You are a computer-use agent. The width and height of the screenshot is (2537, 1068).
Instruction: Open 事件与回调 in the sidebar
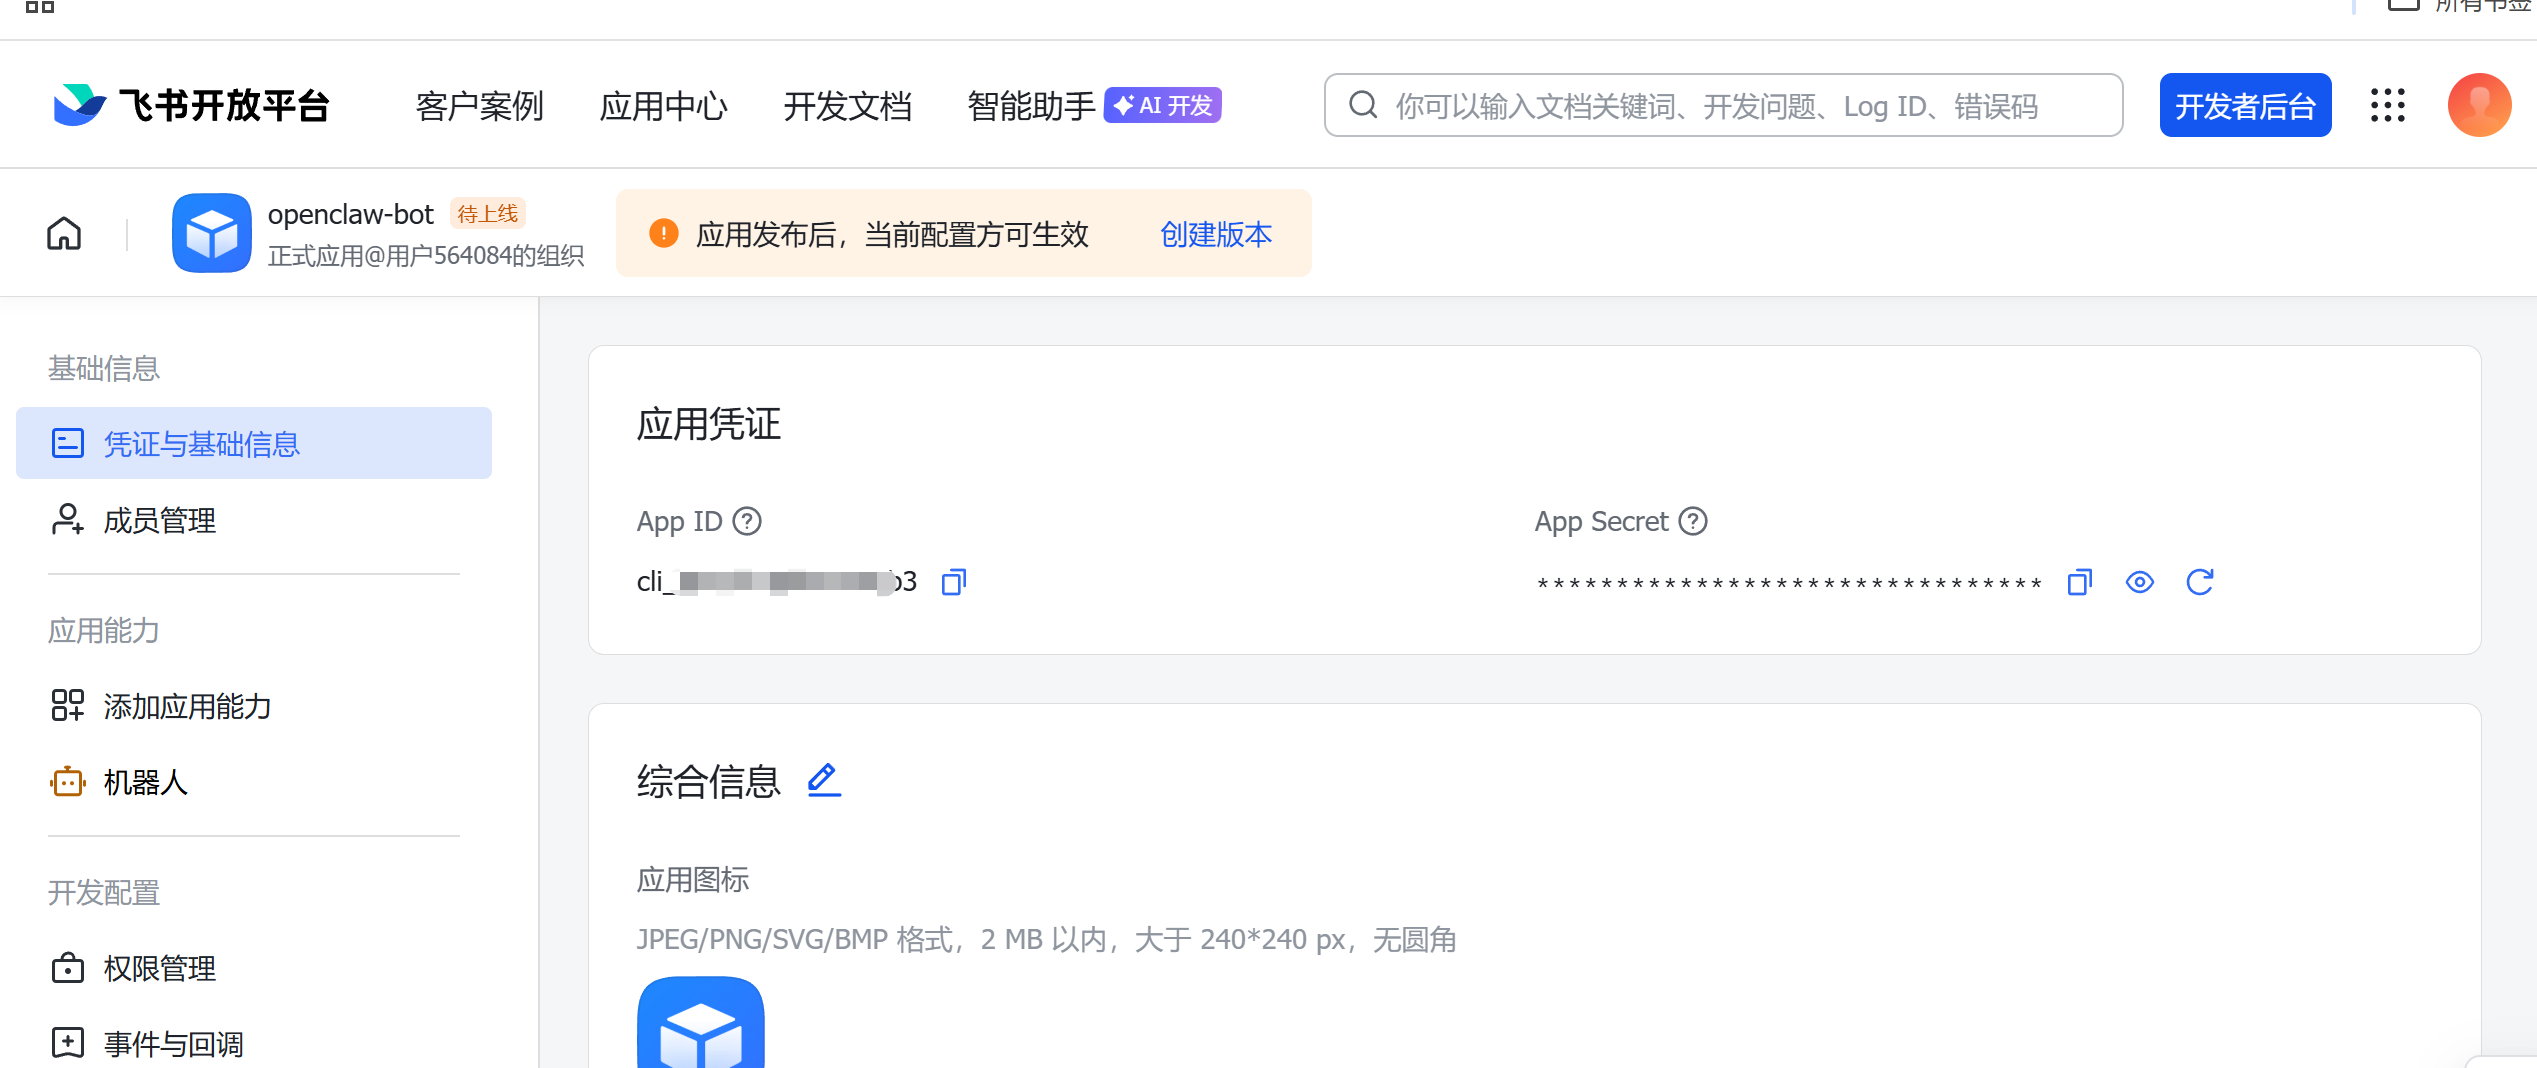click(254, 1044)
